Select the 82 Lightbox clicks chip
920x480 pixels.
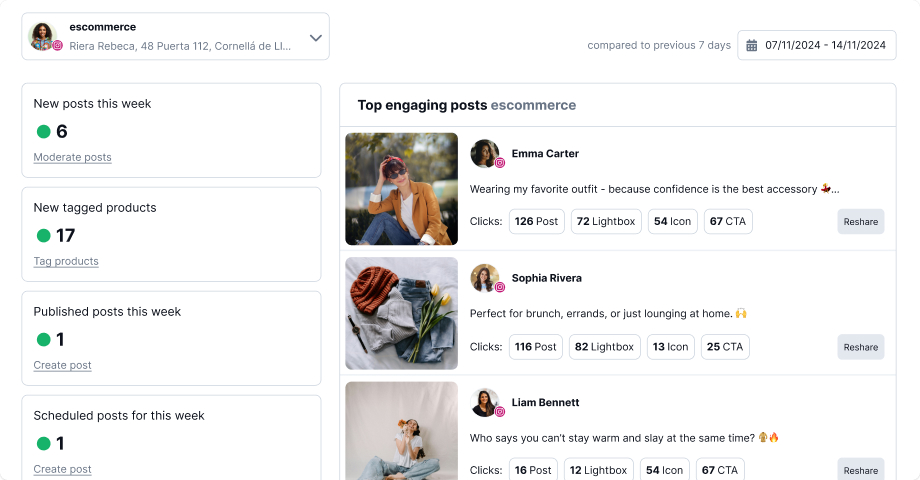[604, 347]
